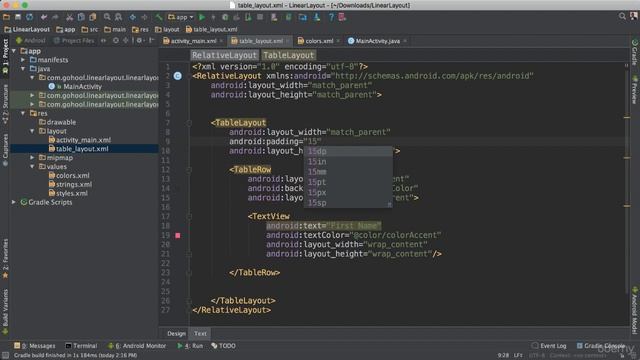Viewport: 640px width, 360px height.
Task: Open the Preview side panel
Action: [634, 90]
